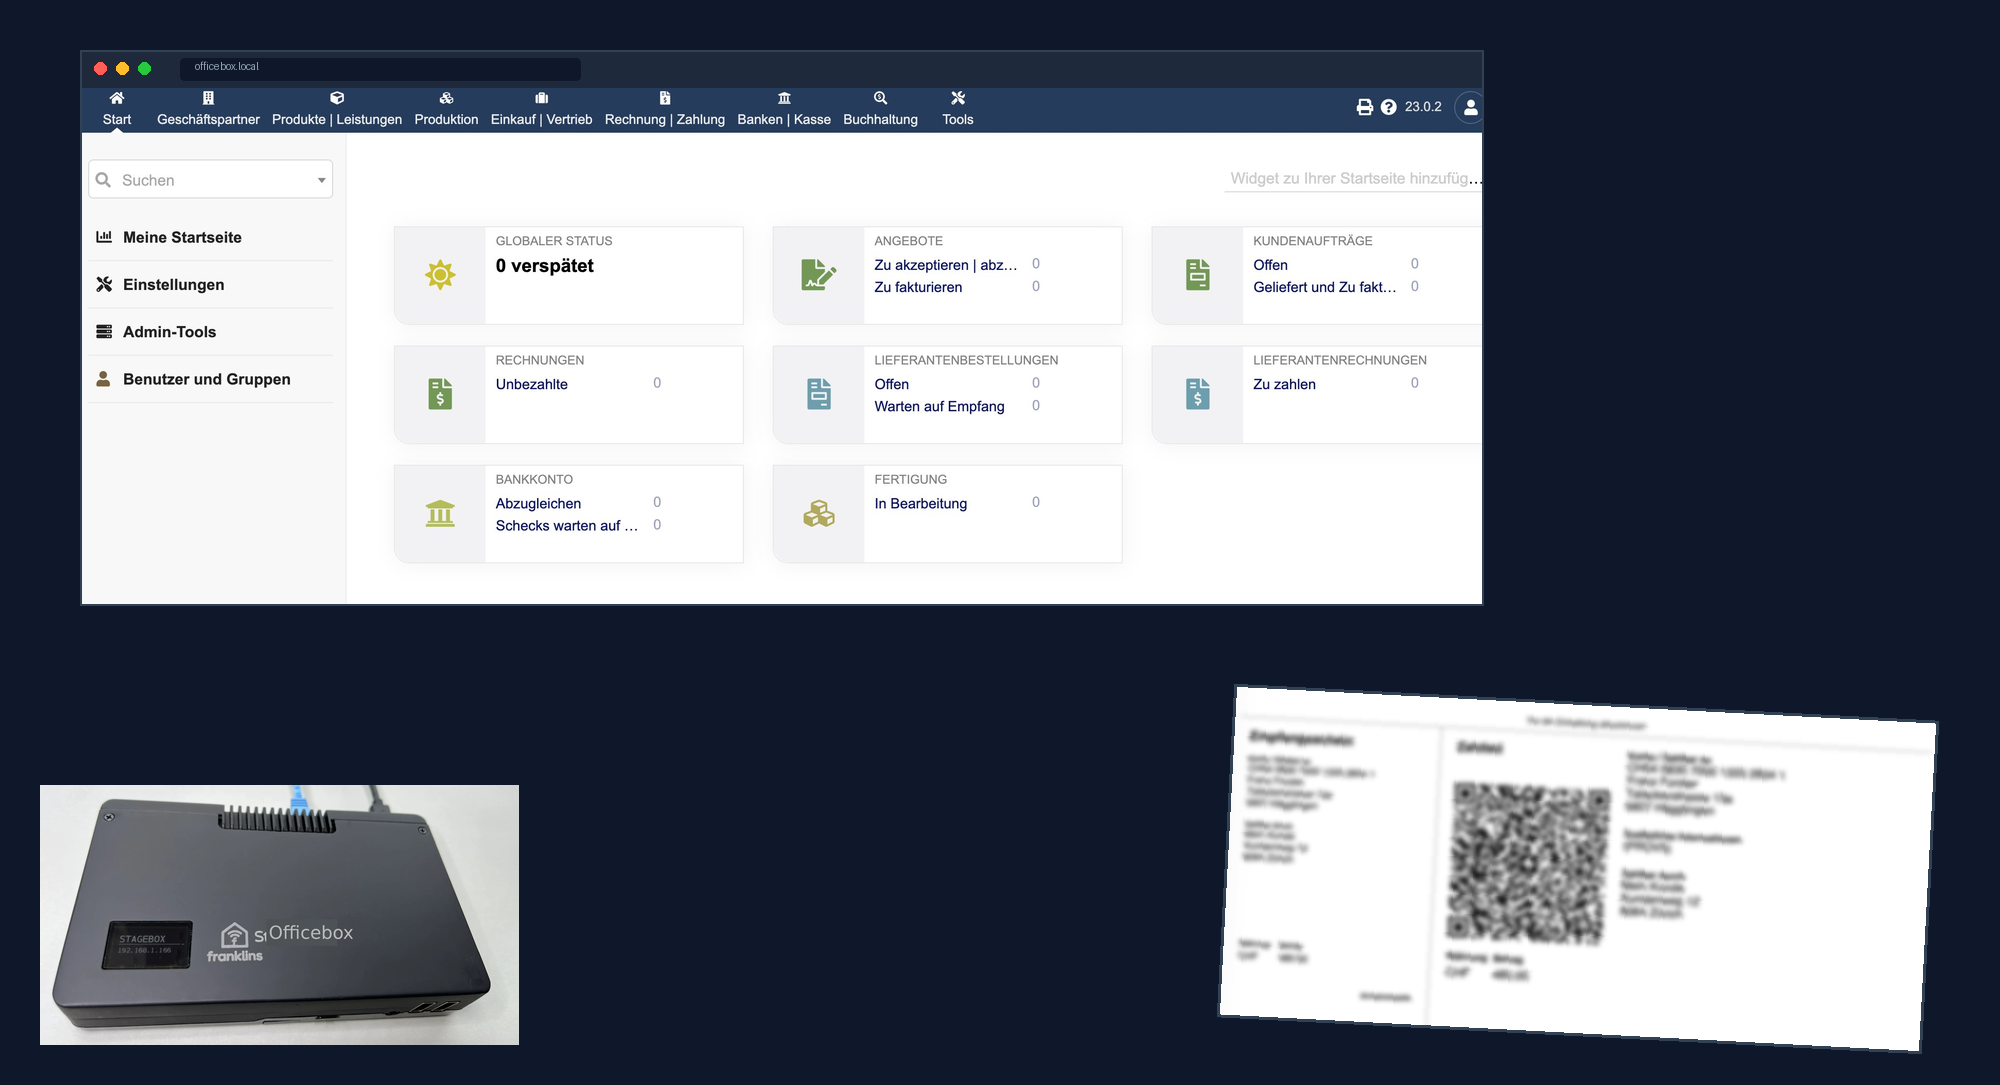Open the Unbezahlte invoices link
Image resolution: width=2000 pixels, height=1085 pixels.
[532, 385]
